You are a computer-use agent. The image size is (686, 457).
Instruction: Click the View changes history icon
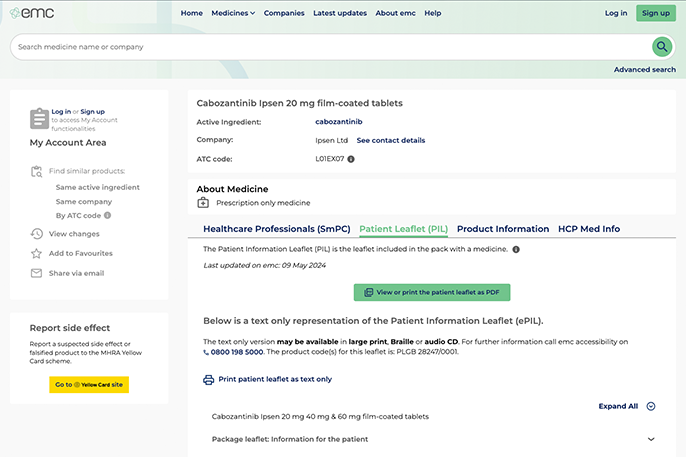click(37, 234)
